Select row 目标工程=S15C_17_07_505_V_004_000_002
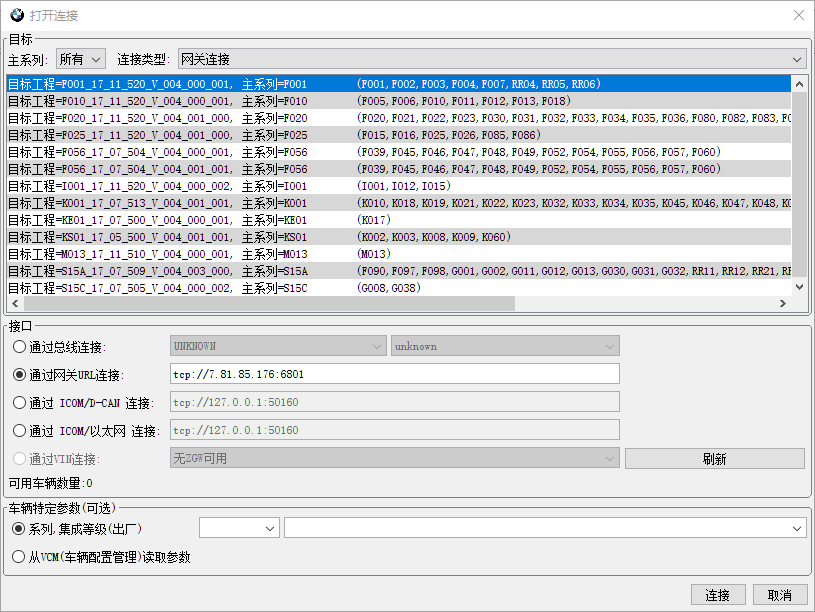 [399, 288]
